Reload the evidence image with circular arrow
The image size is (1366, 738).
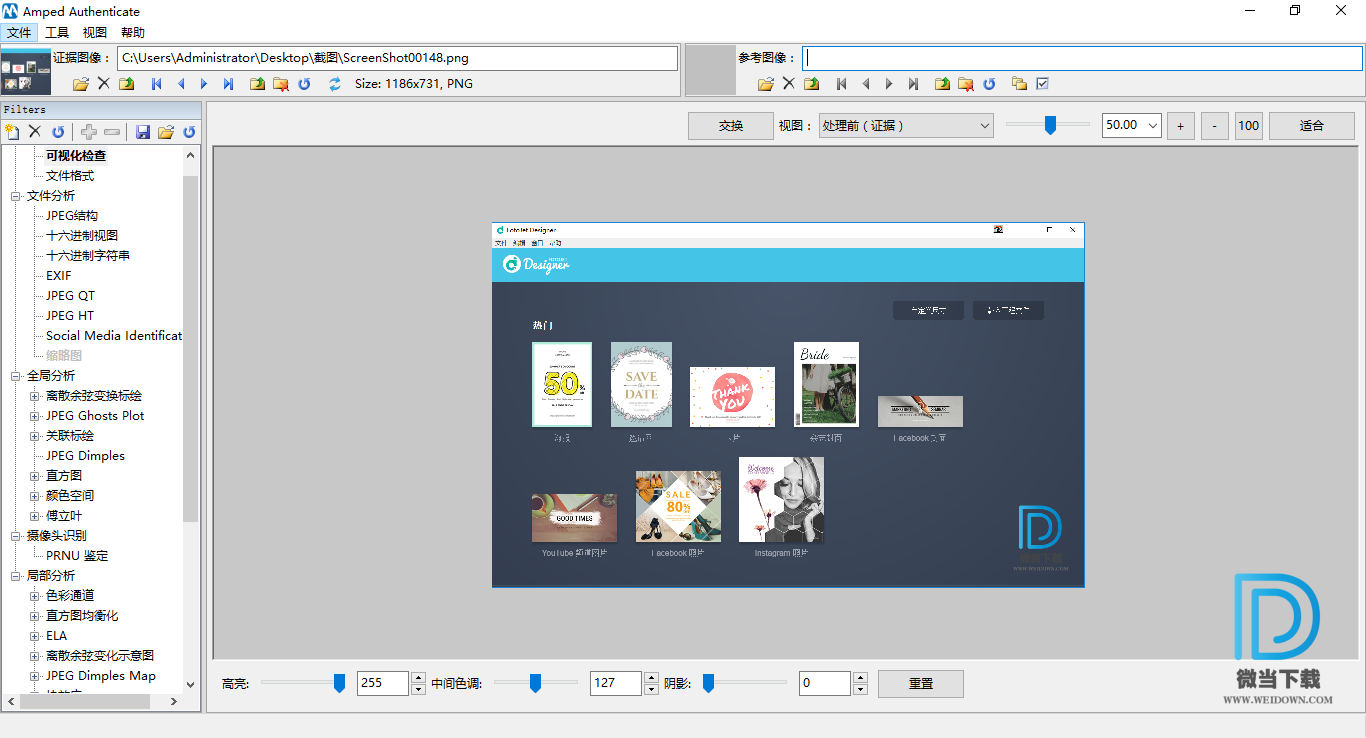click(304, 84)
